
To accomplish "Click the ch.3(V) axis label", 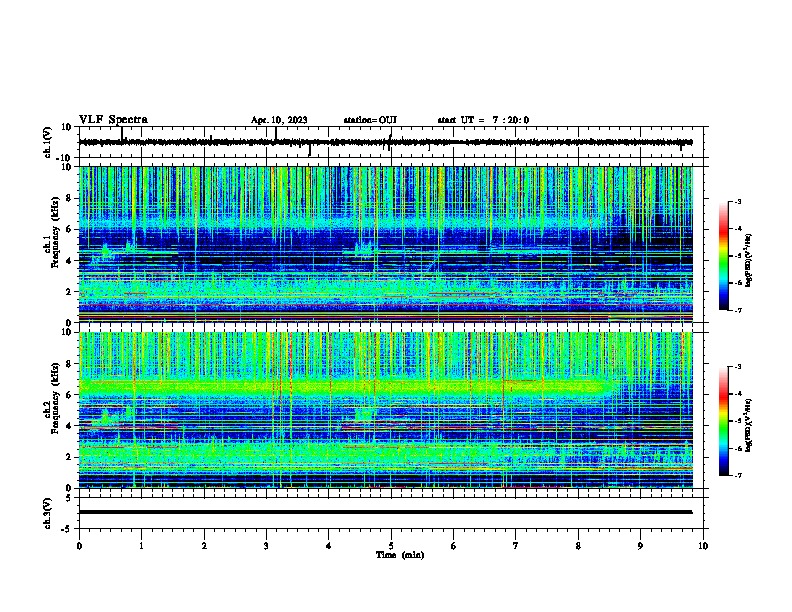I will coord(47,513).
